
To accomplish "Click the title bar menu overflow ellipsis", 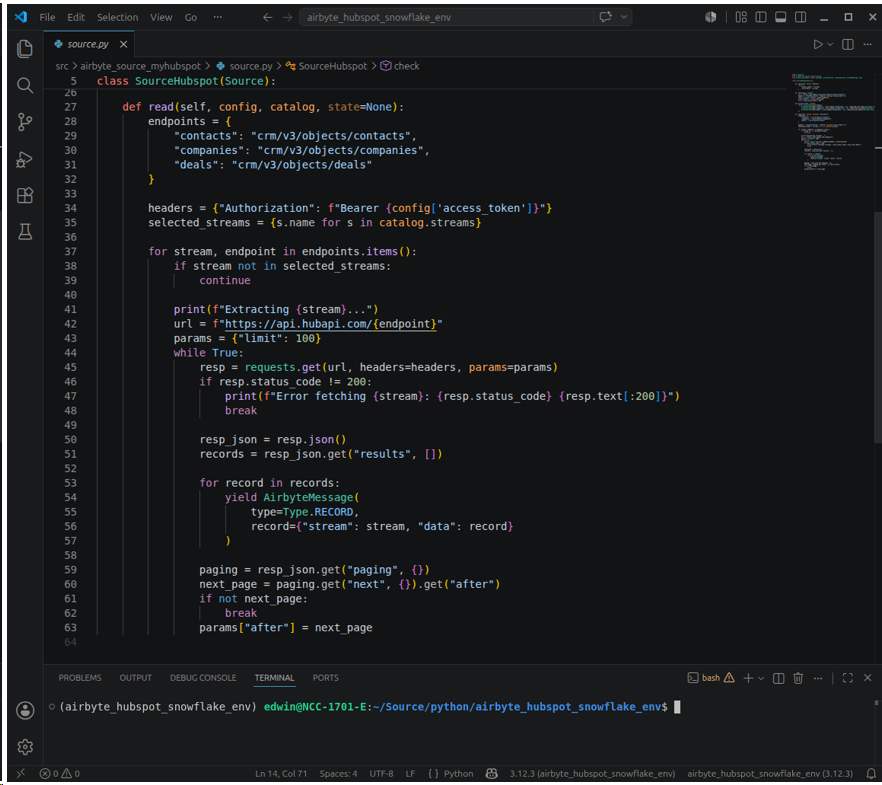I will pos(218,17).
